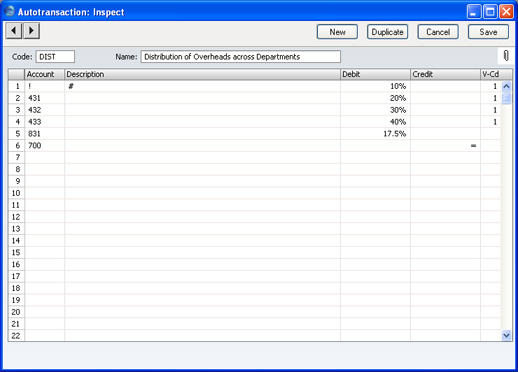
Task: Save the Autotransaction record
Action: [488, 32]
